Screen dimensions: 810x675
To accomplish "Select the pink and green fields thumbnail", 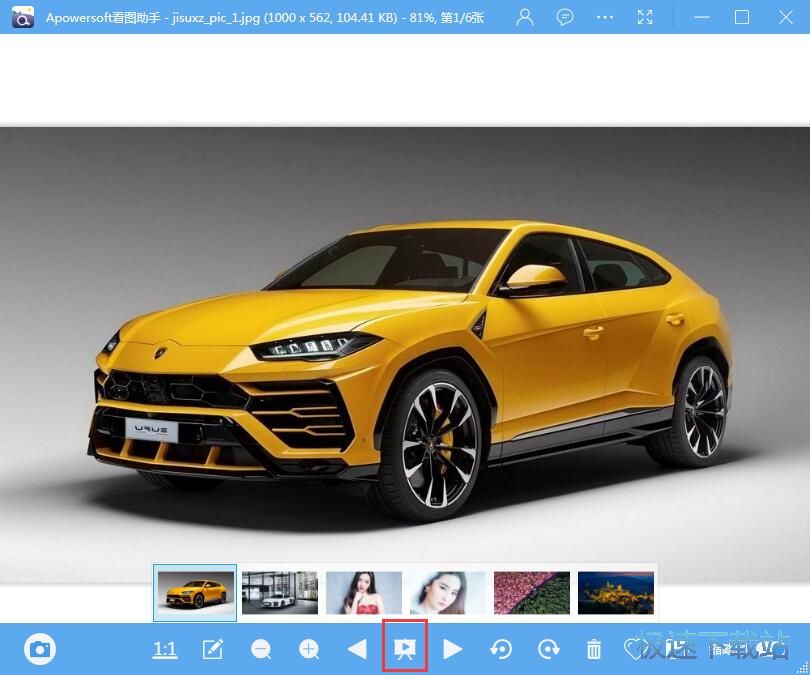I will coord(532,592).
